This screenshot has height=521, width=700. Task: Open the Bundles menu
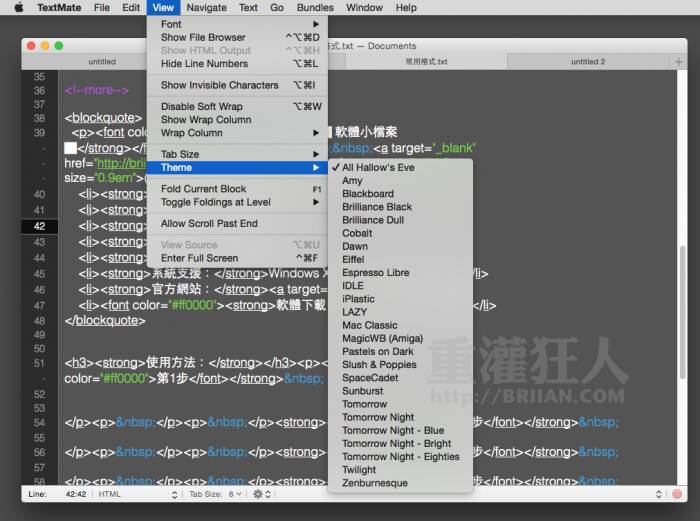(315, 8)
